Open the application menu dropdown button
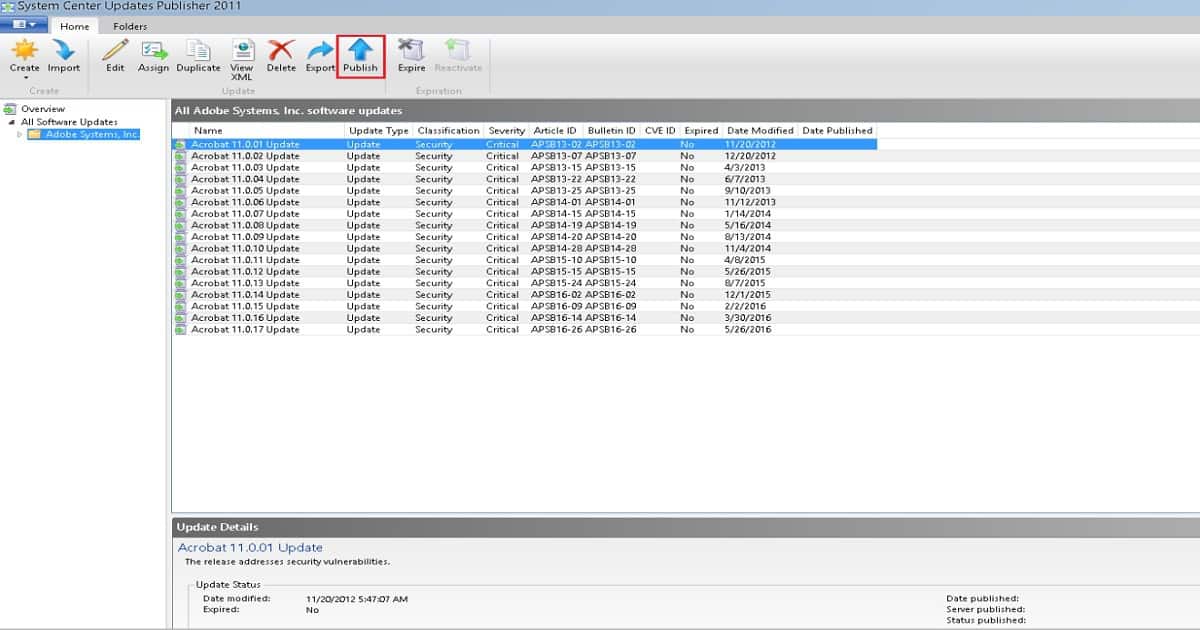 point(25,25)
